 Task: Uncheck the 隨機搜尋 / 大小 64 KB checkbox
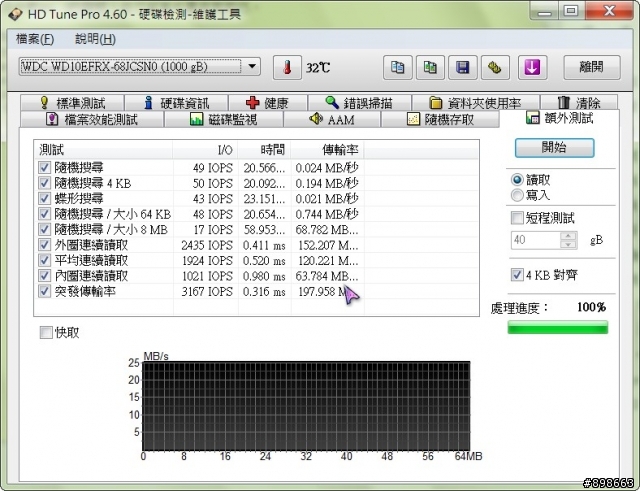44,214
